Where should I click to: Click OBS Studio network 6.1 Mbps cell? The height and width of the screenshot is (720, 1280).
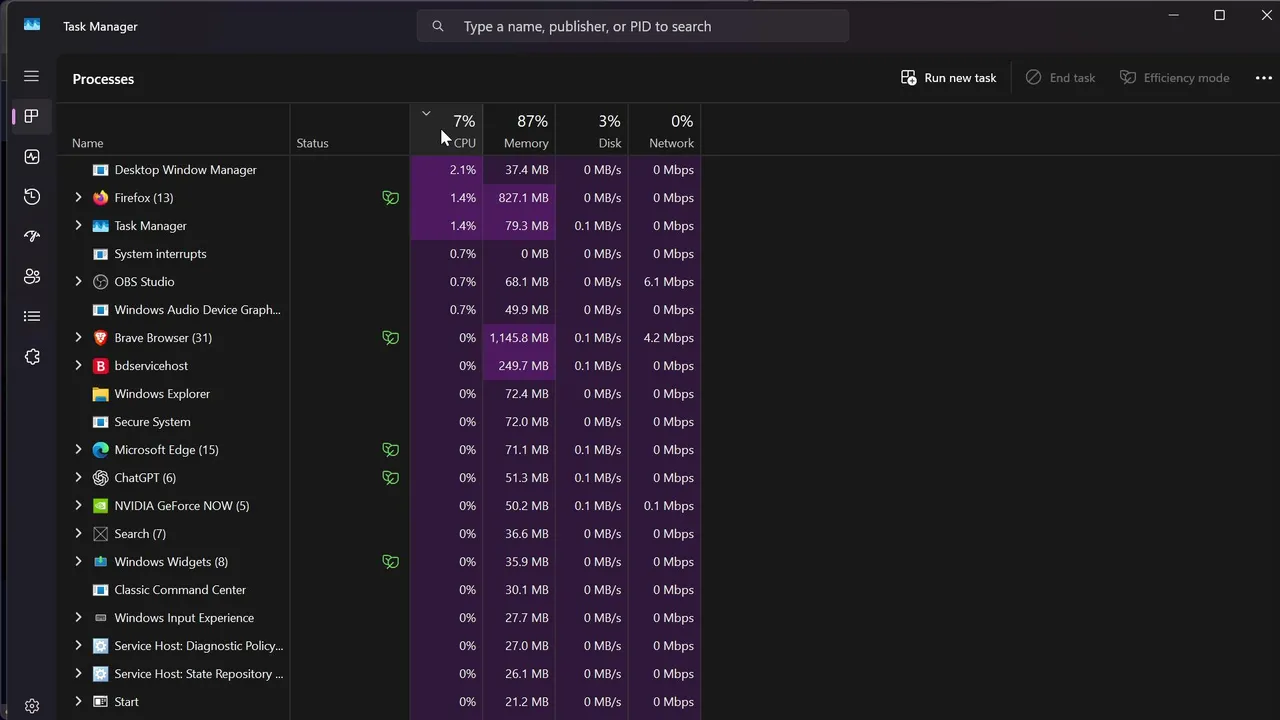click(665, 282)
